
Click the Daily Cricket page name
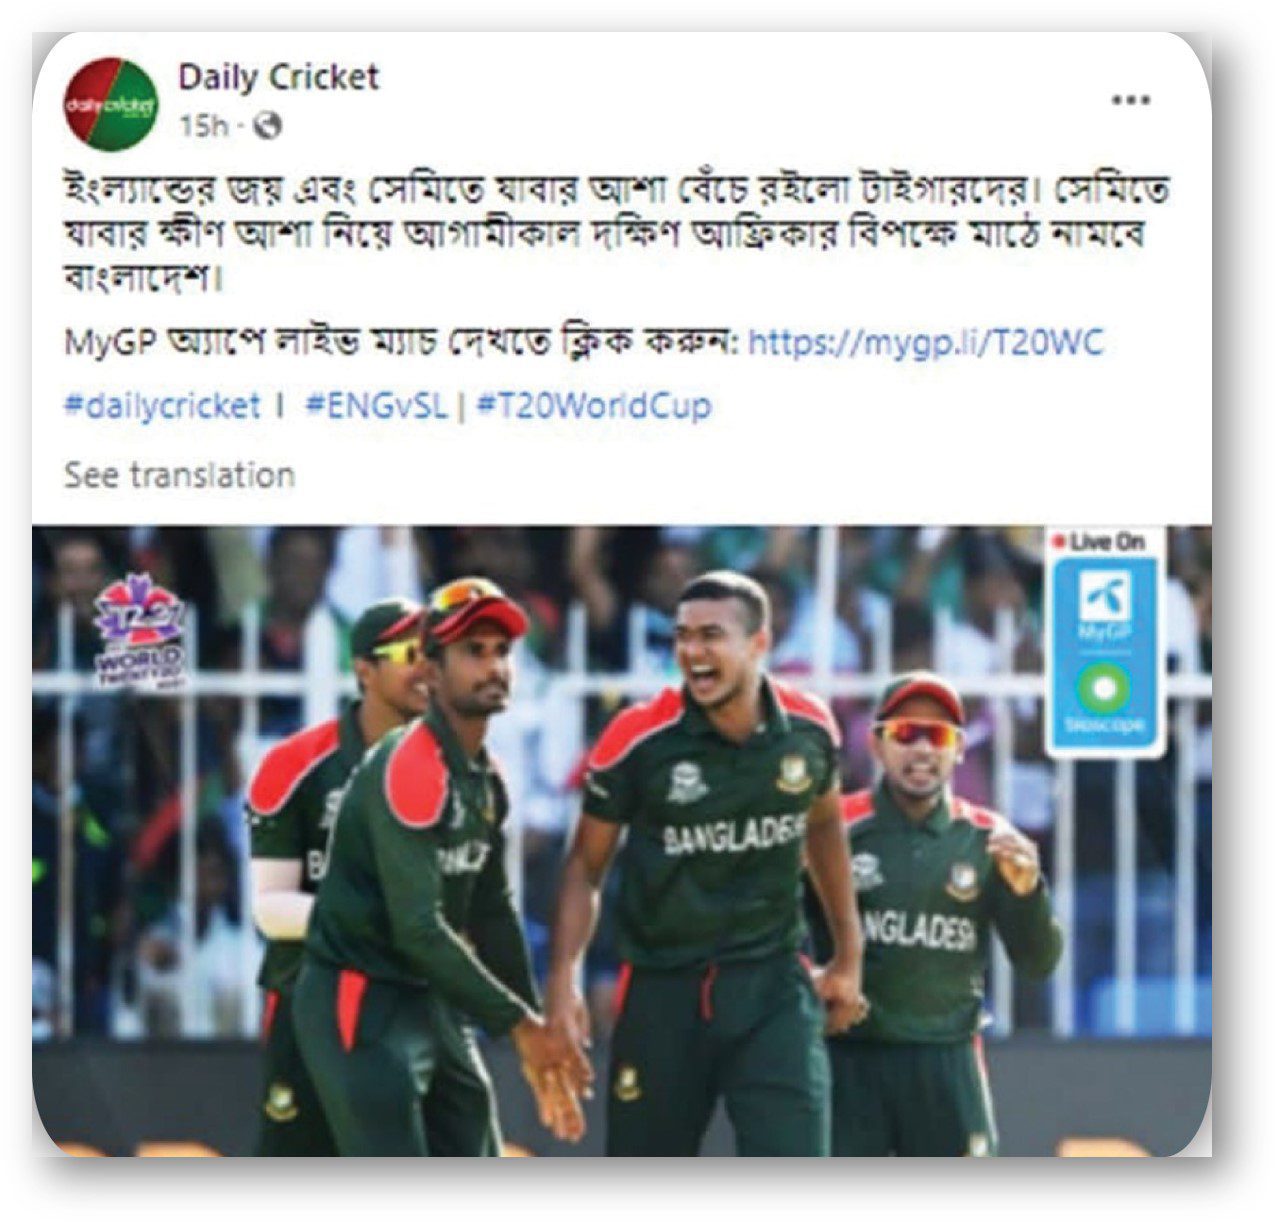coord(278,78)
